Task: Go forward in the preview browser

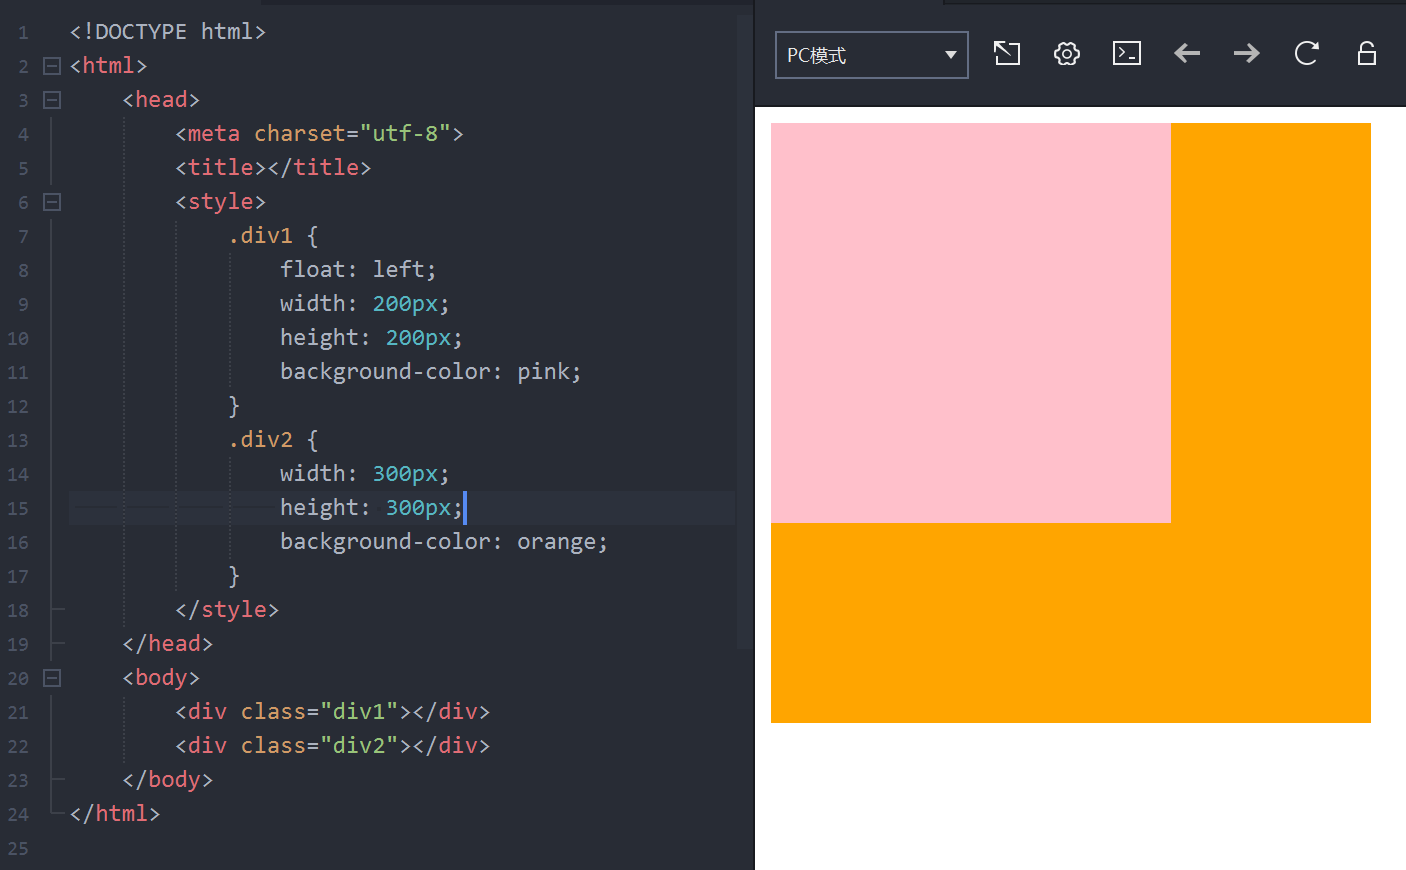Action: click(1247, 54)
